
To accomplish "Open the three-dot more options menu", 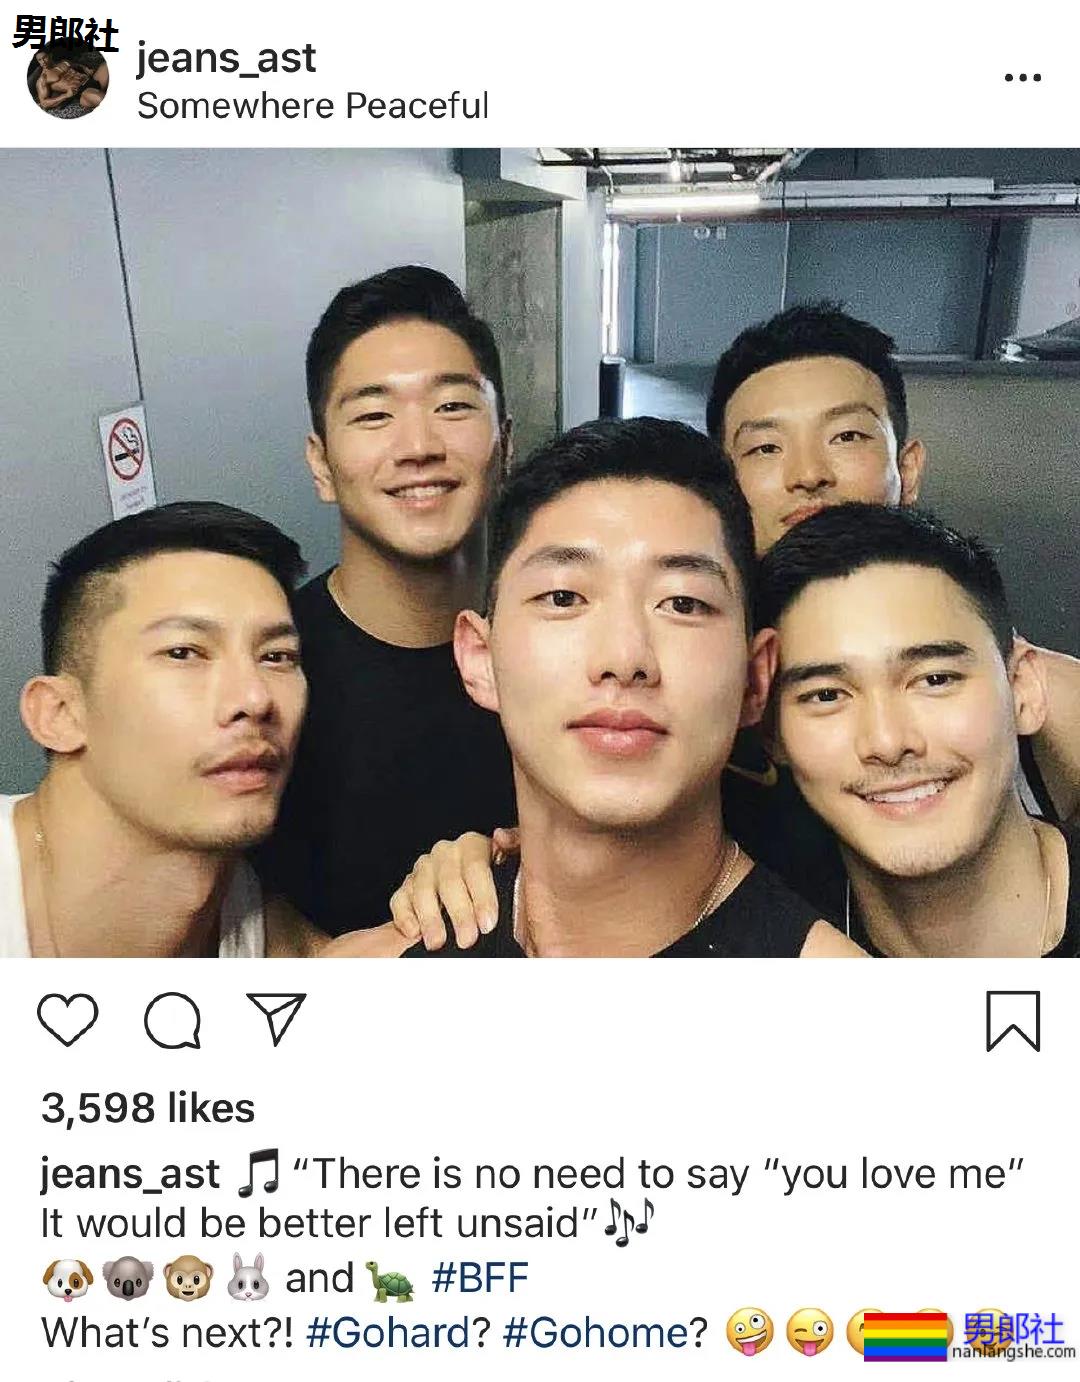I will point(1022,77).
